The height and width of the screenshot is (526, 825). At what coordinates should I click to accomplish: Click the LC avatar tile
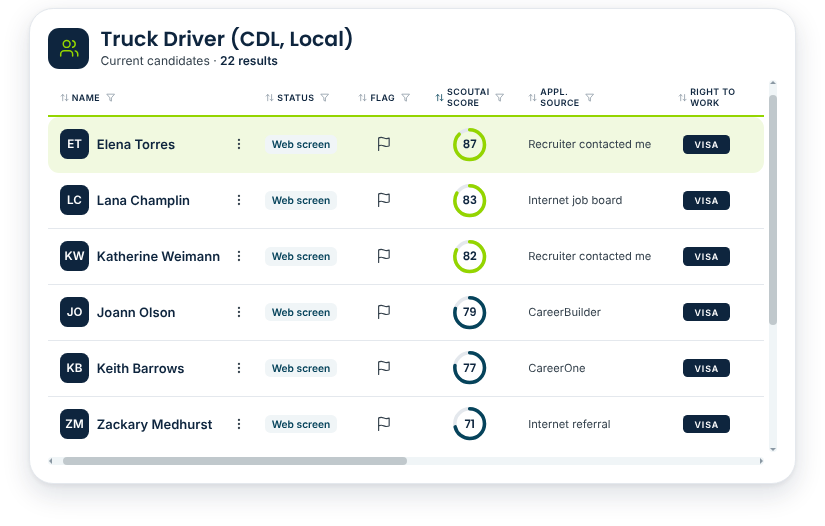[x=74, y=200]
